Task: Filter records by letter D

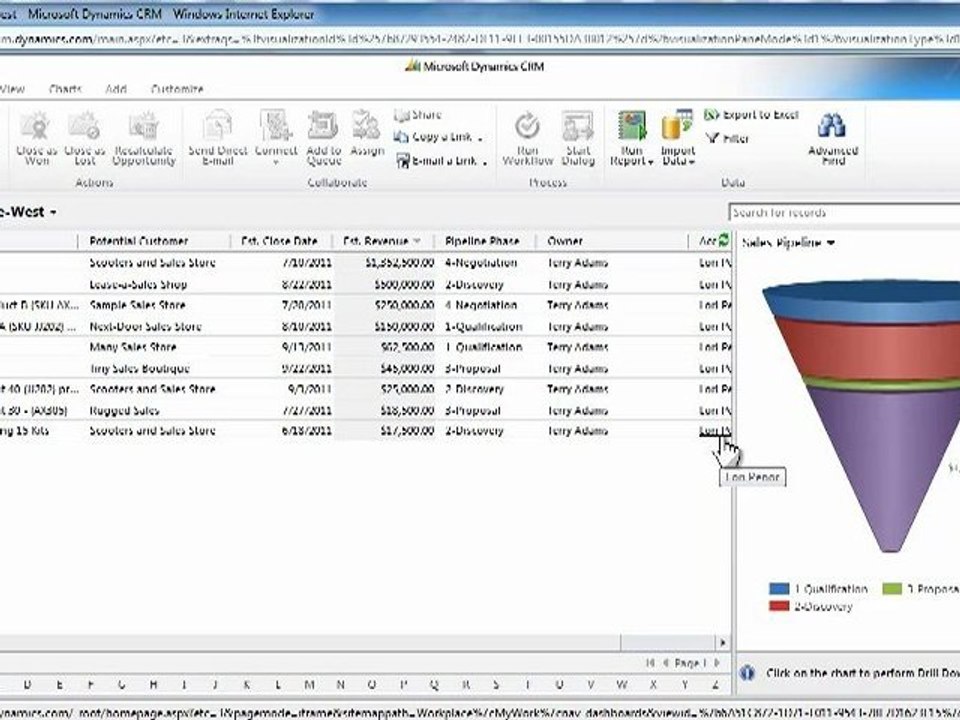Action: pyautogui.click(x=28, y=685)
